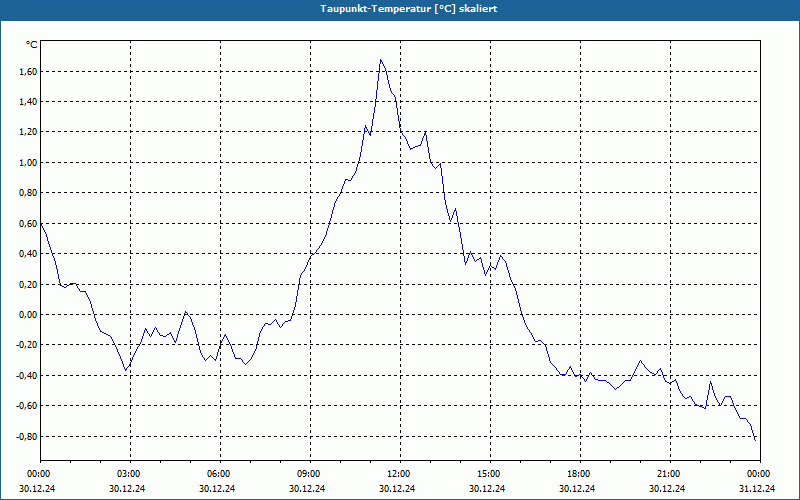The height and width of the screenshot is (500, 800).
Task: Select the "-0,20" y-axis label
Action: click(27, 345)
